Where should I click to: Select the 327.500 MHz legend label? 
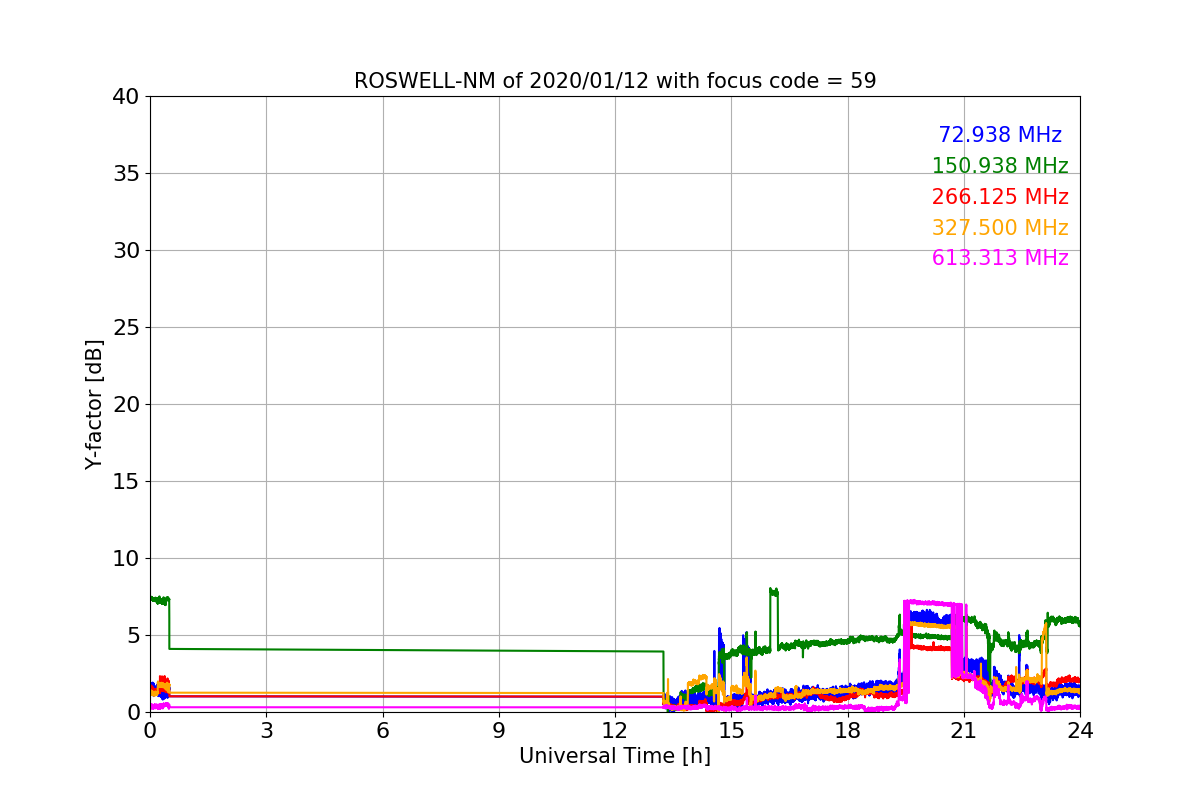coord(1000,228)
